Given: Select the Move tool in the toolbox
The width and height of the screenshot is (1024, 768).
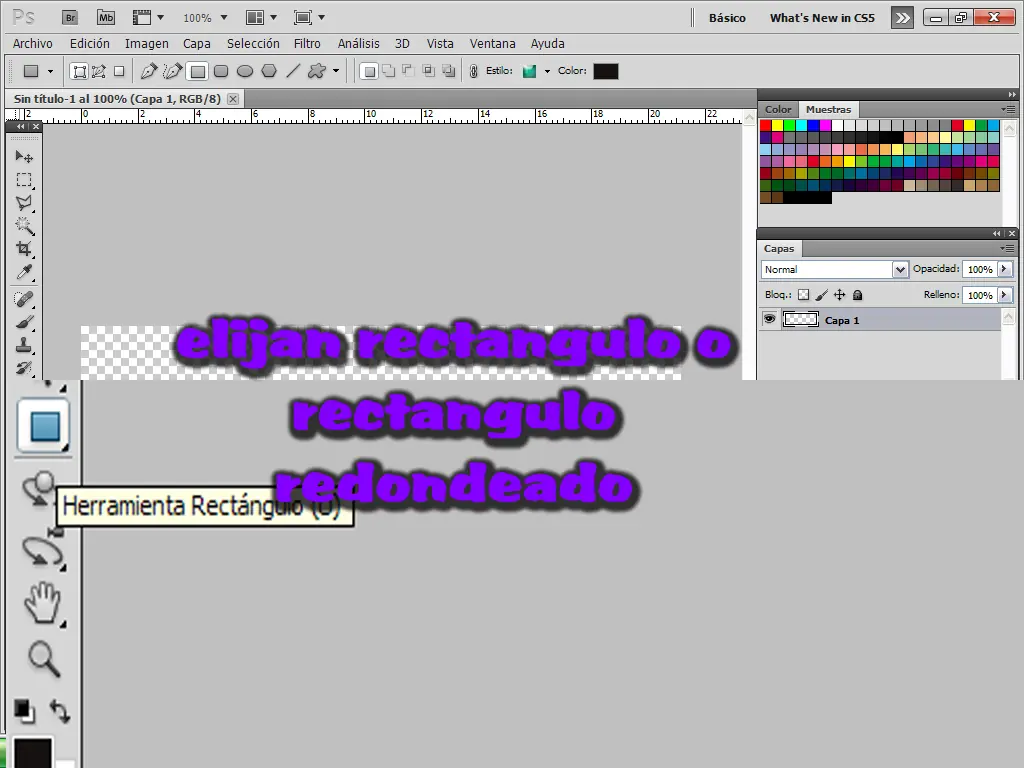Looking at the screenshot, I should tap(24, 156).
